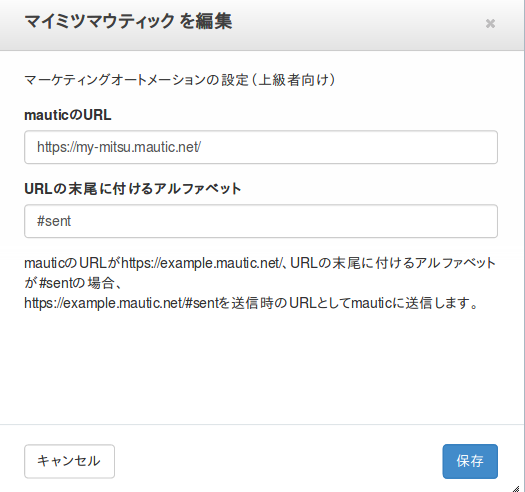
Task: Click the mauticのURL label
Action: coord(68,115)
